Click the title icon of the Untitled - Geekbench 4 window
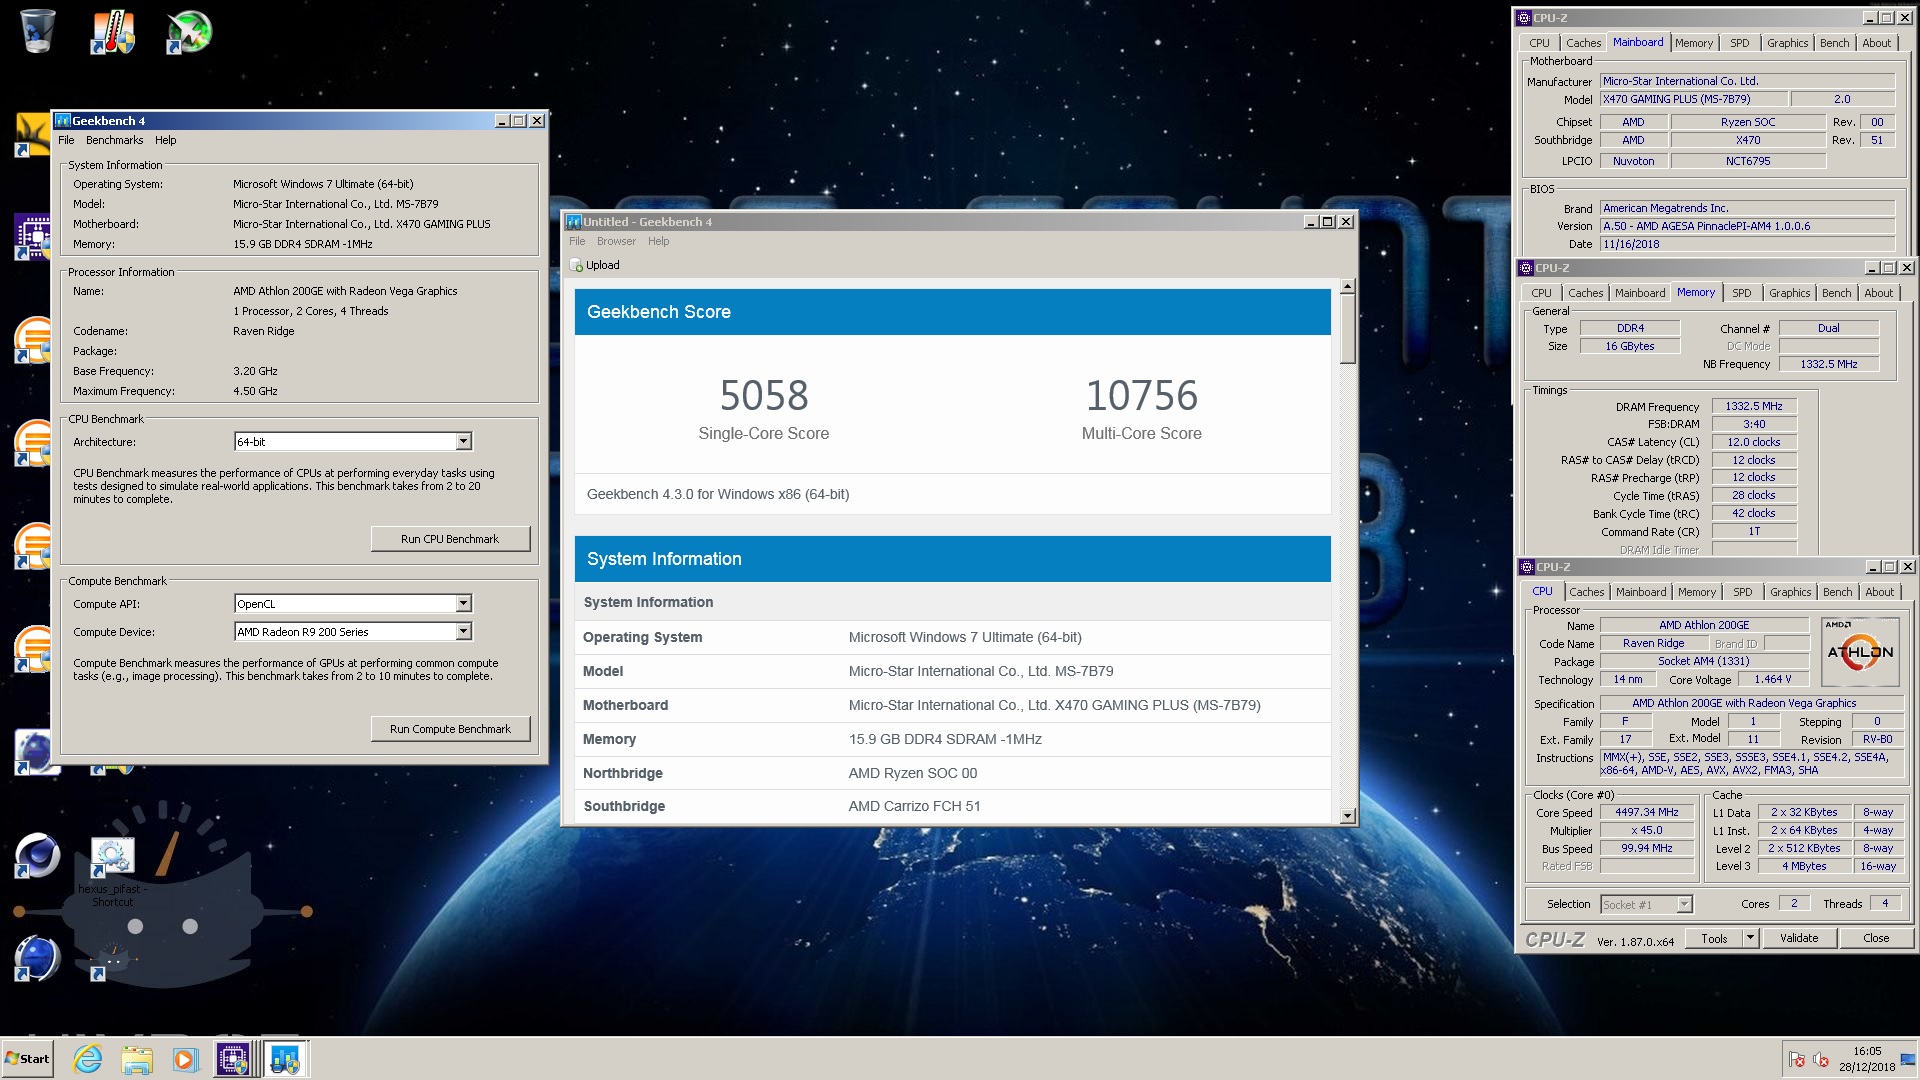This screenshot has height=1080, width=1920. point(574,222)
